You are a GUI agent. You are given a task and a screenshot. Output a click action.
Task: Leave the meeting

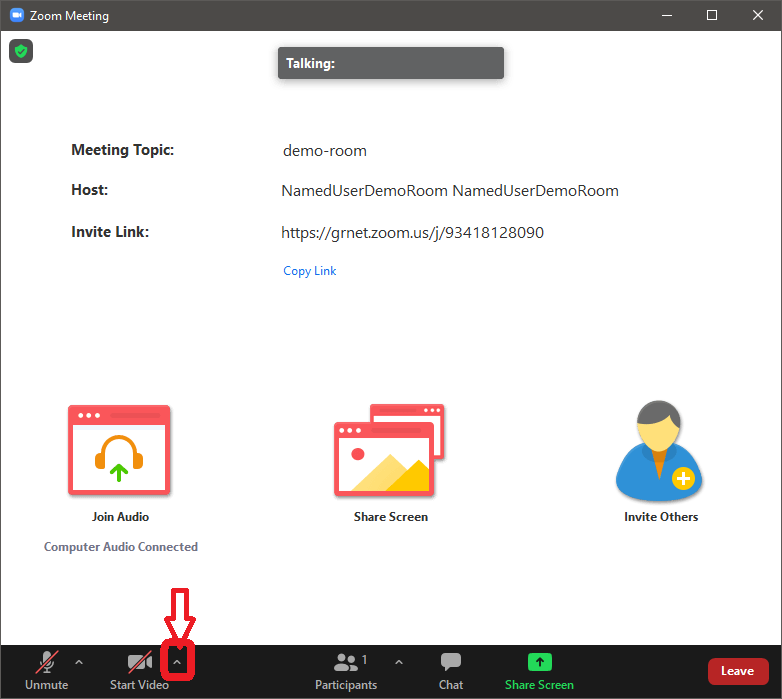click(738, 671)
